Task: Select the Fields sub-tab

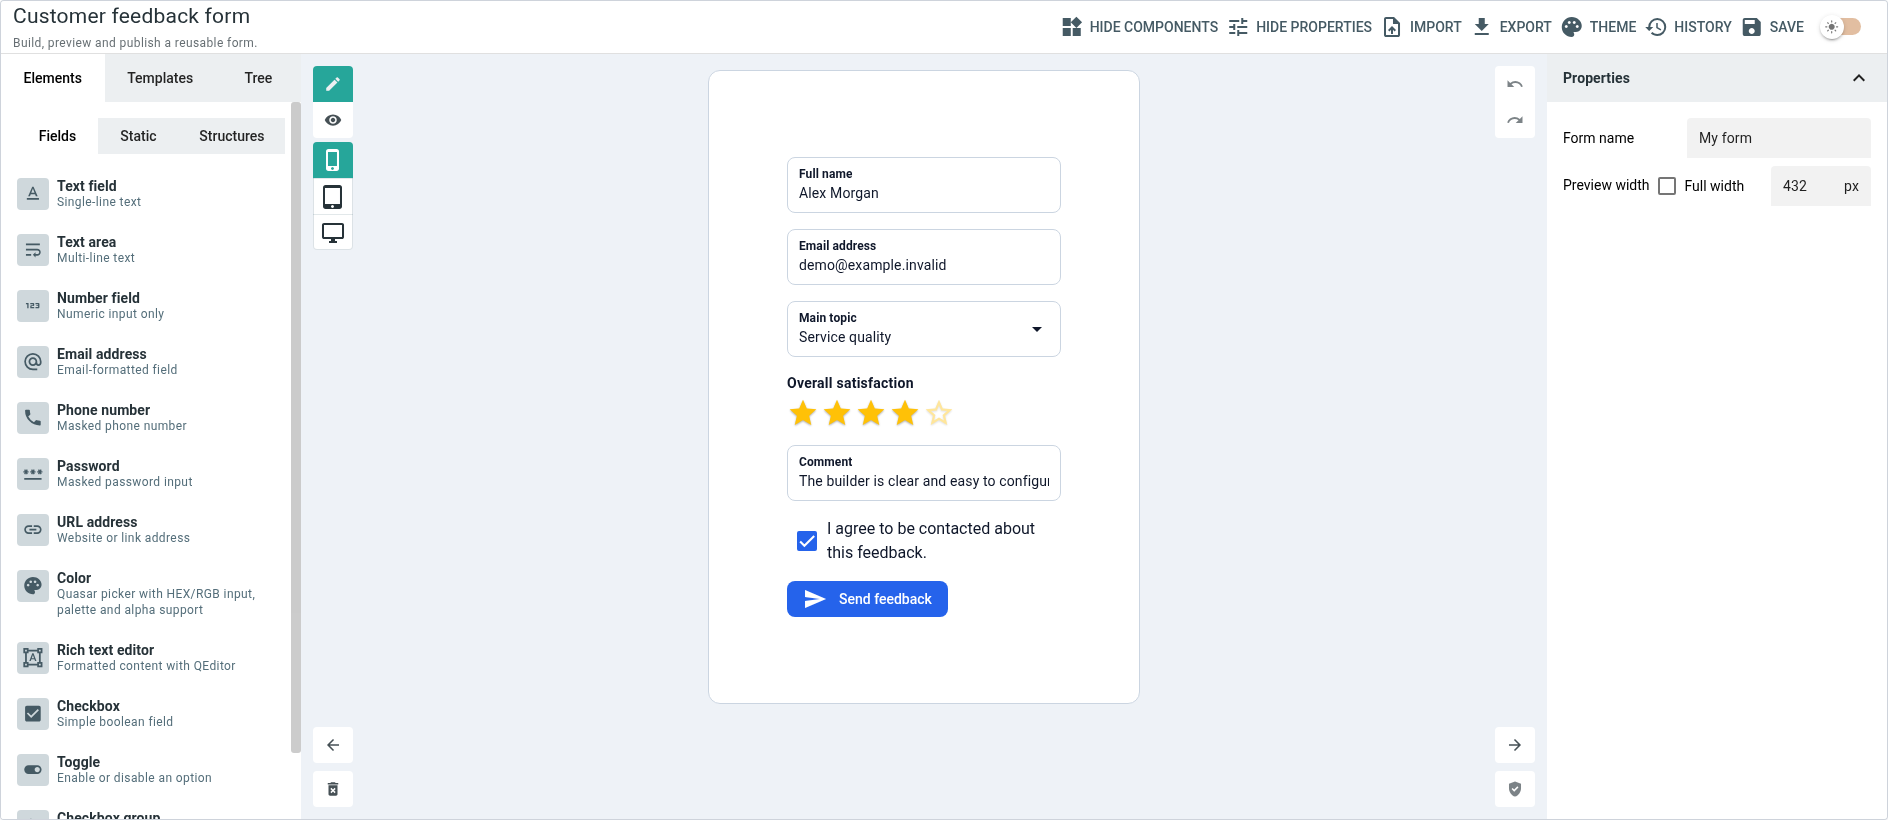Action: click(57, 136)
